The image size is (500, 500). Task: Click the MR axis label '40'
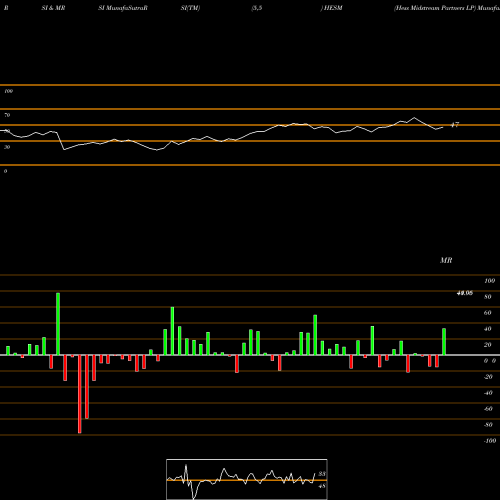487,329
